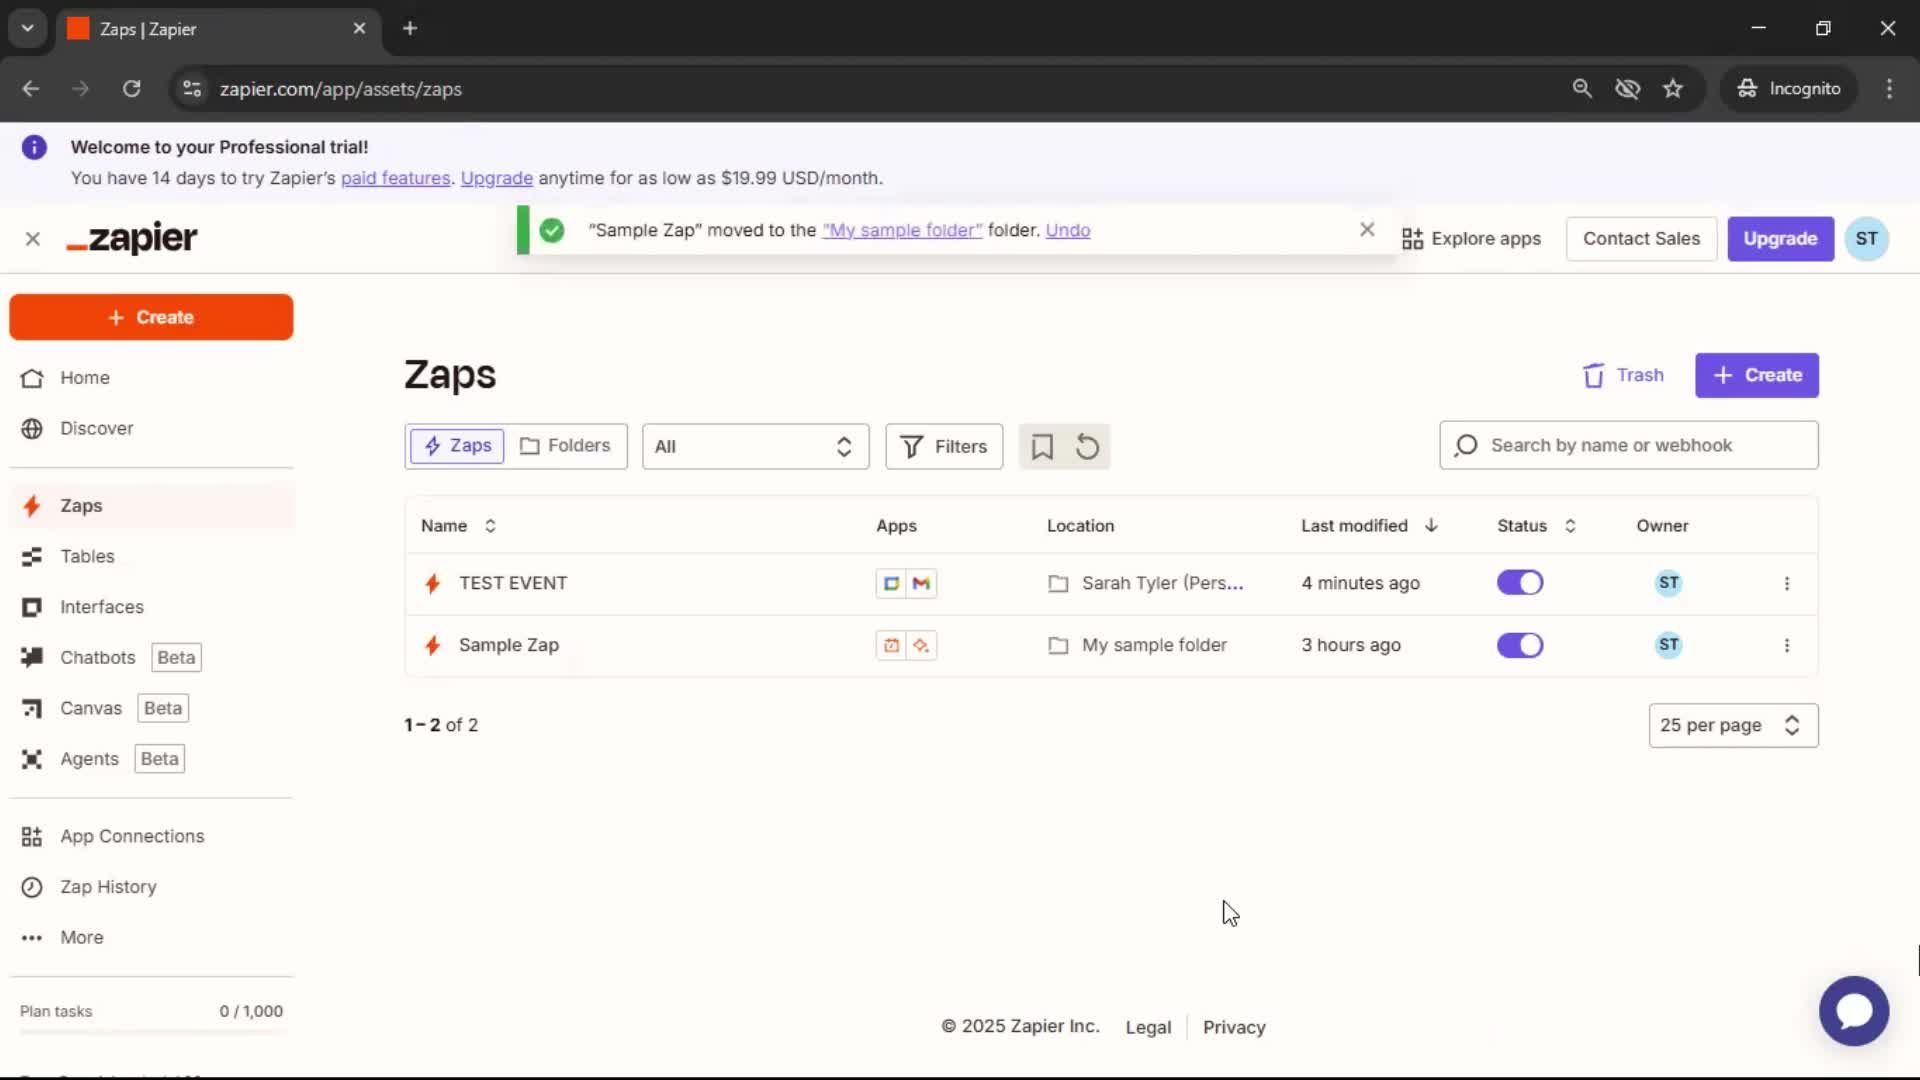Toggle Sample Zap status switch
Screen dimensions: 1920x1080
point(1520,645)
